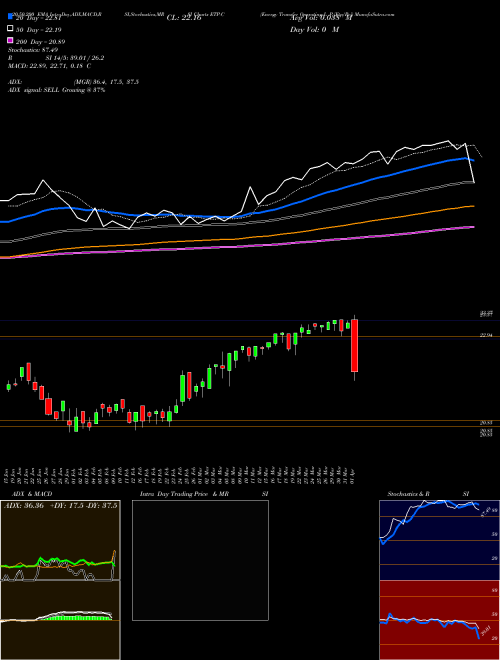Click the white 50 Day legend swatch
500x660 pixels.
tap(11, 29)
